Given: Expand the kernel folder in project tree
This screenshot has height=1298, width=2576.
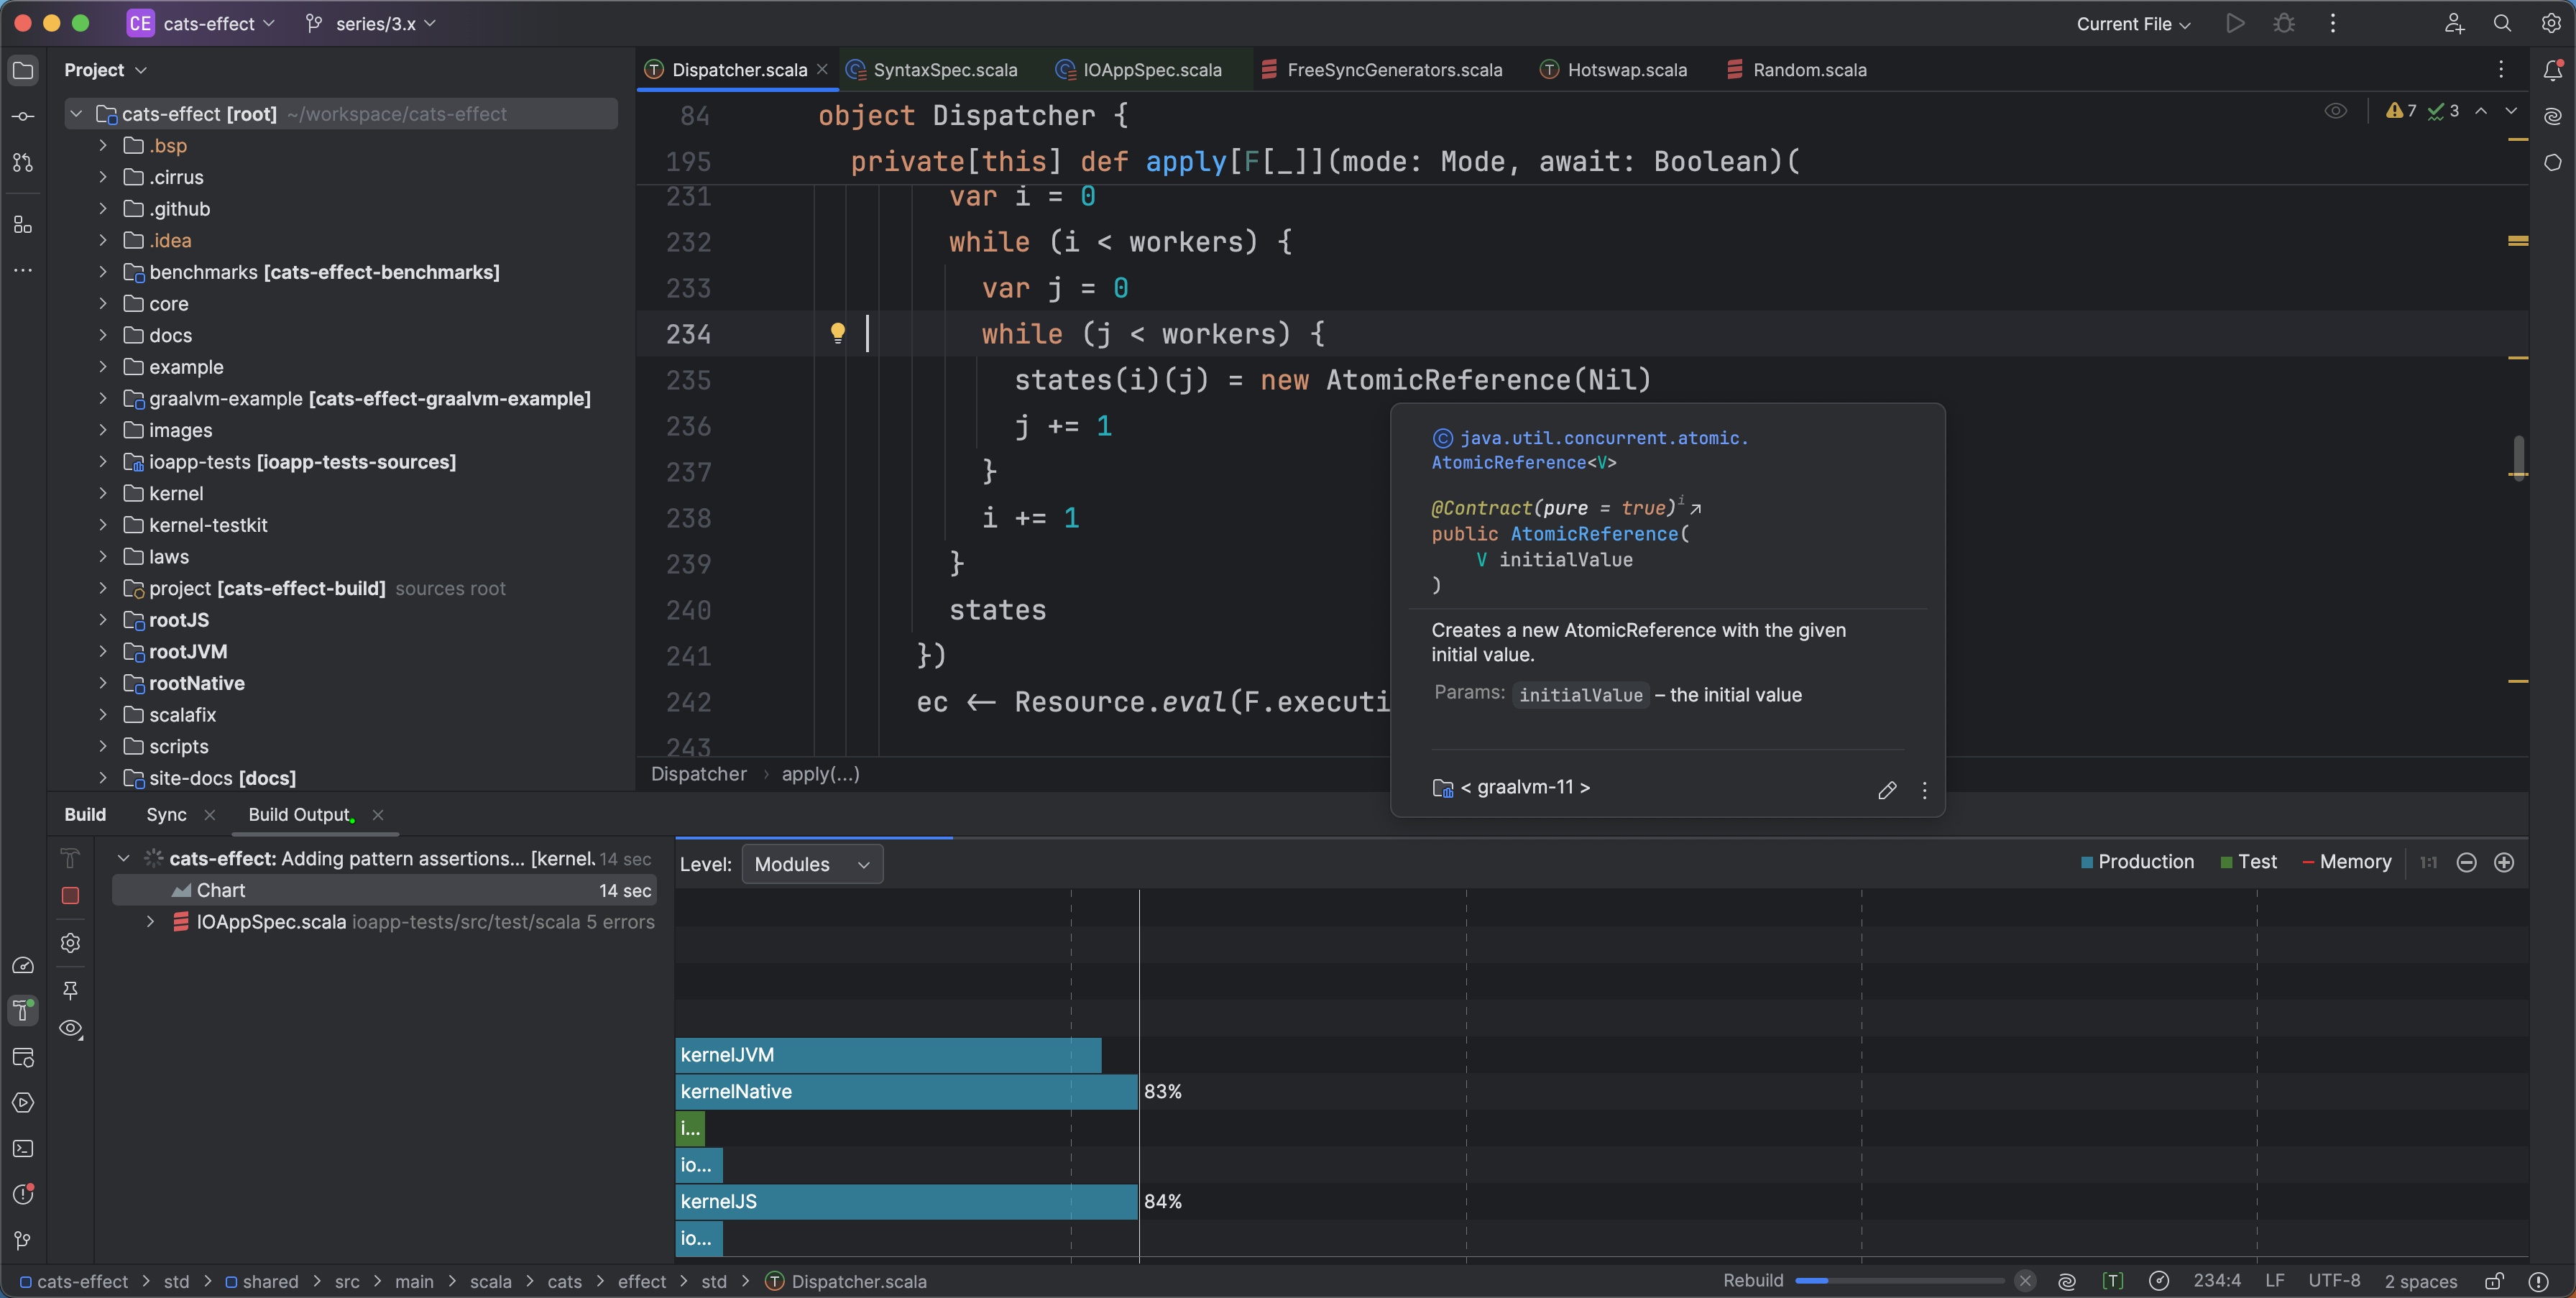Looking at the screenshot, I should [x=104, y=492].
